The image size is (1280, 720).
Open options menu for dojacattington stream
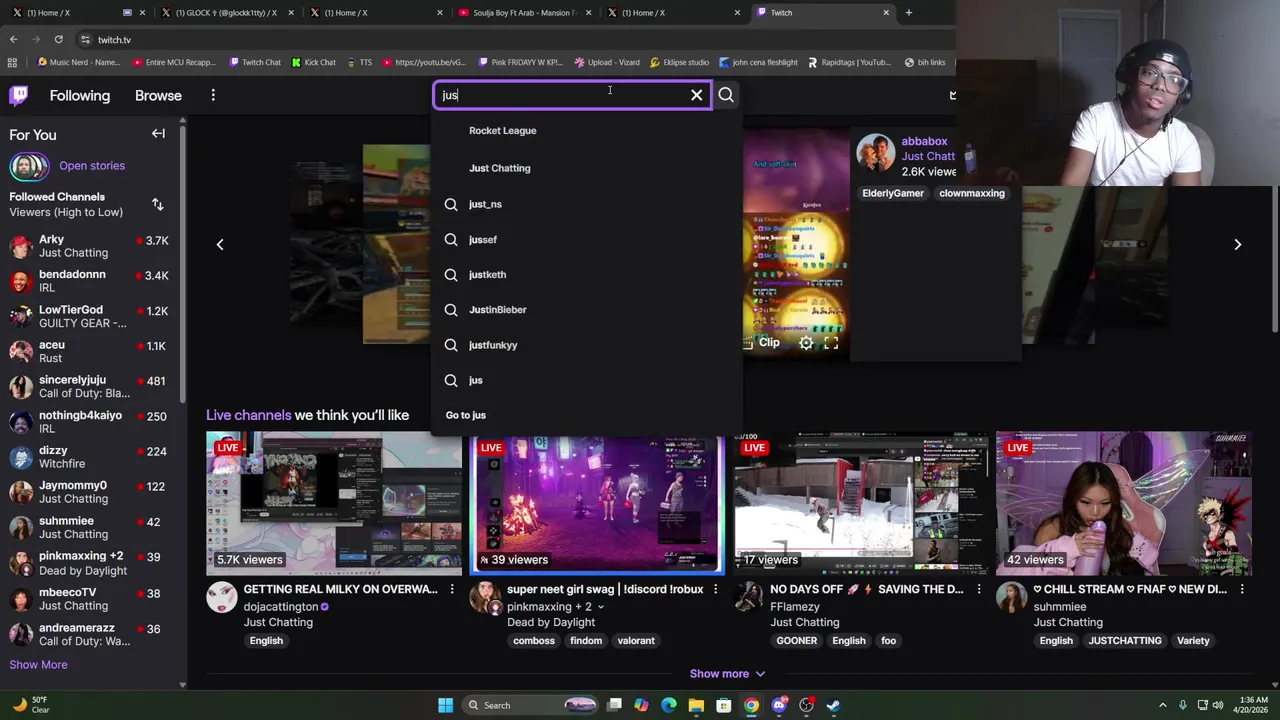pyautogui.click(x=452, y=590)
